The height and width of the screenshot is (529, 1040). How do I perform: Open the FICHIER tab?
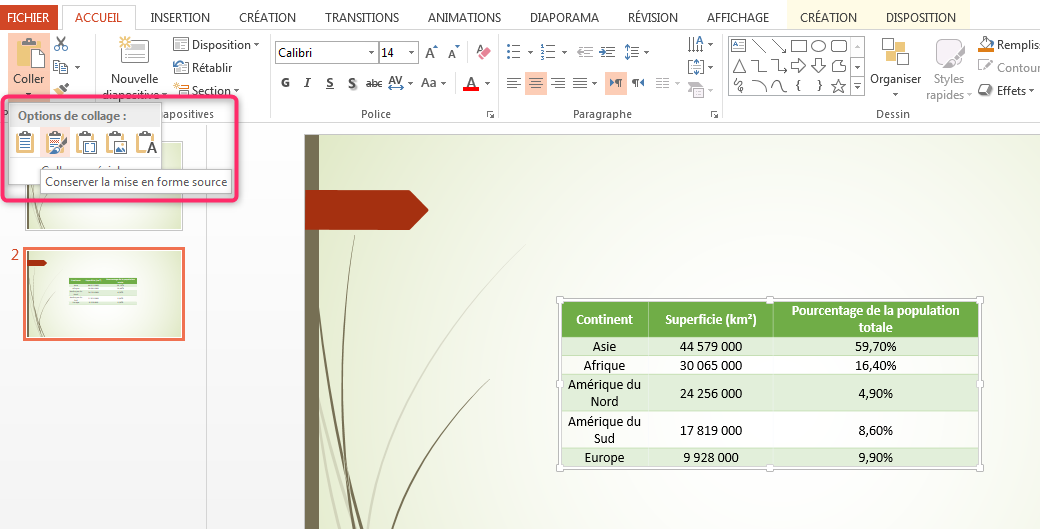coord(28,17)
